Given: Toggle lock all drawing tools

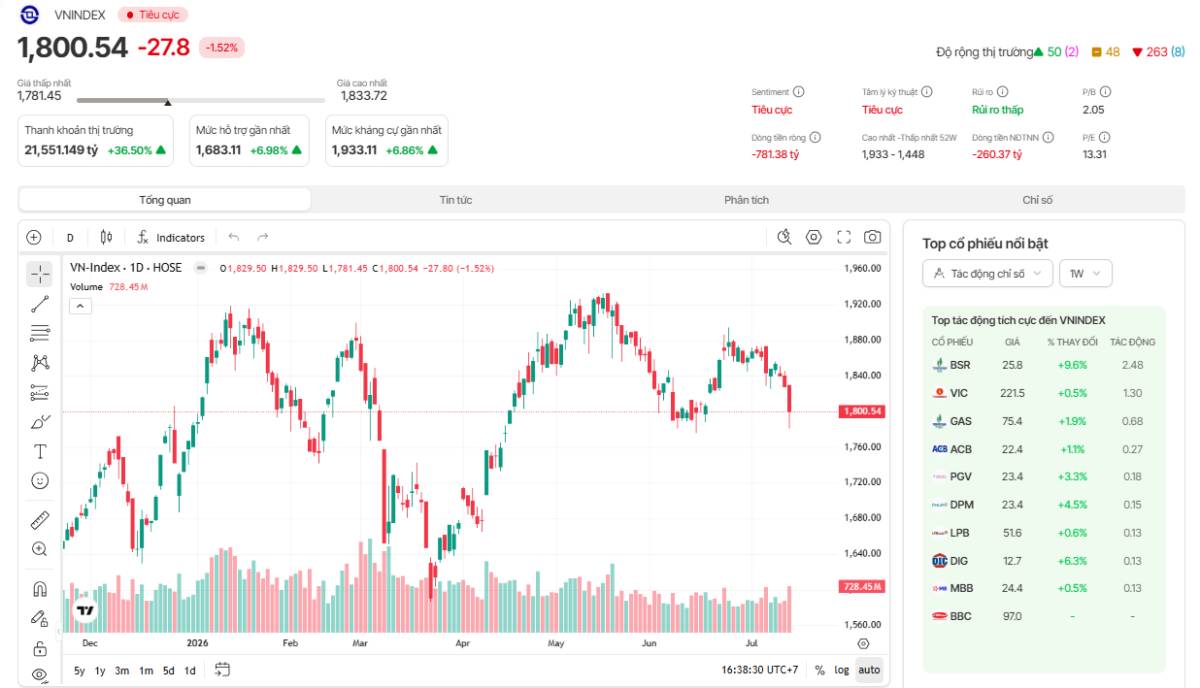Looking at the screenshot, I should (x=40, y=648).
